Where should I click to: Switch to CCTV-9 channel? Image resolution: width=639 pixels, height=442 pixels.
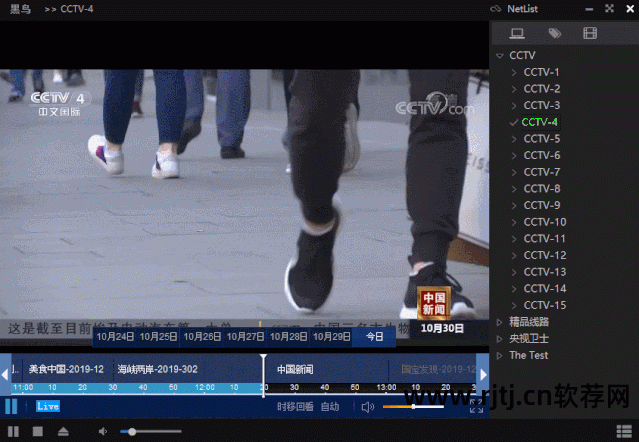542,205
